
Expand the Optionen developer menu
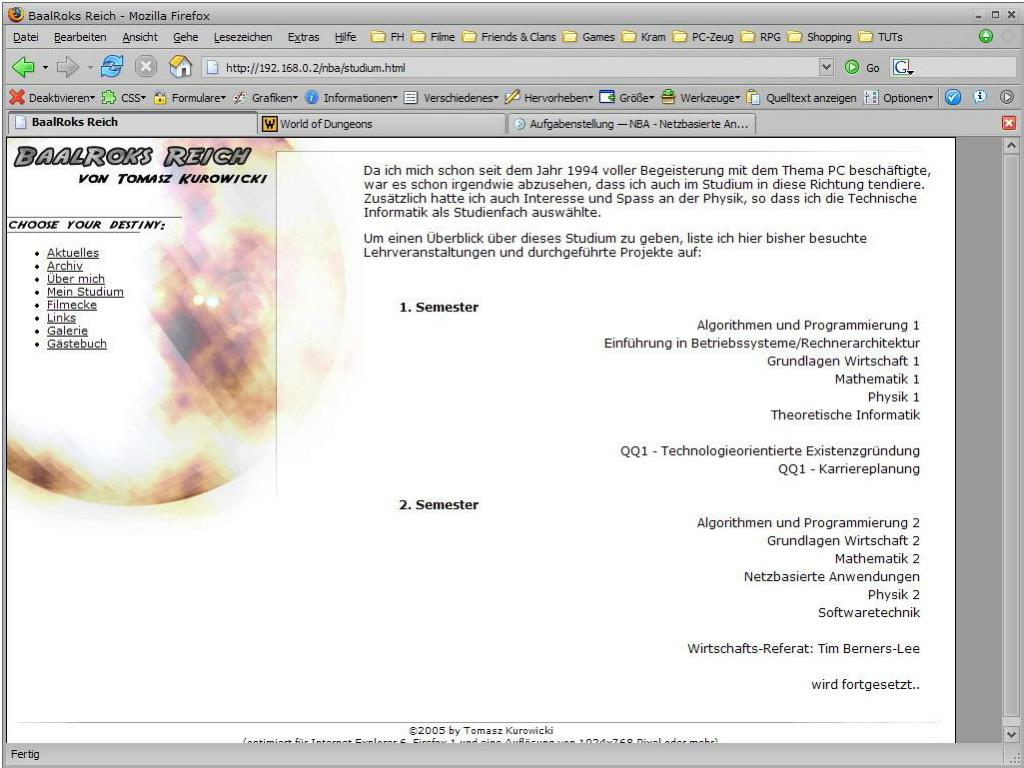899,98
